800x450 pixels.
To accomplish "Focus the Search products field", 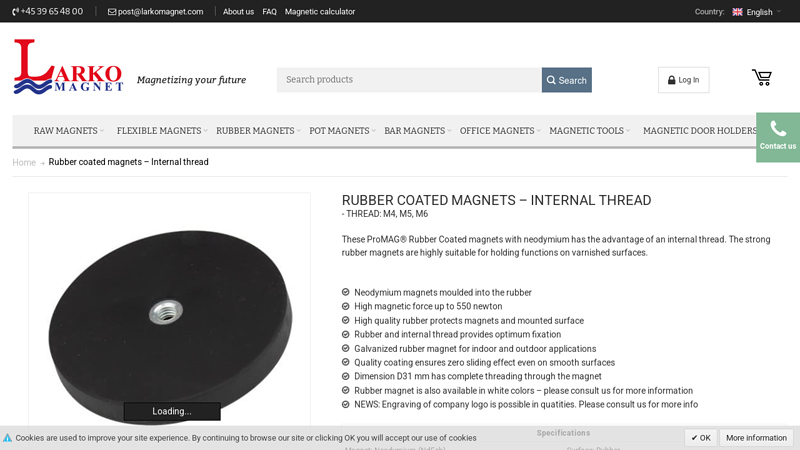I will [409, 80].
